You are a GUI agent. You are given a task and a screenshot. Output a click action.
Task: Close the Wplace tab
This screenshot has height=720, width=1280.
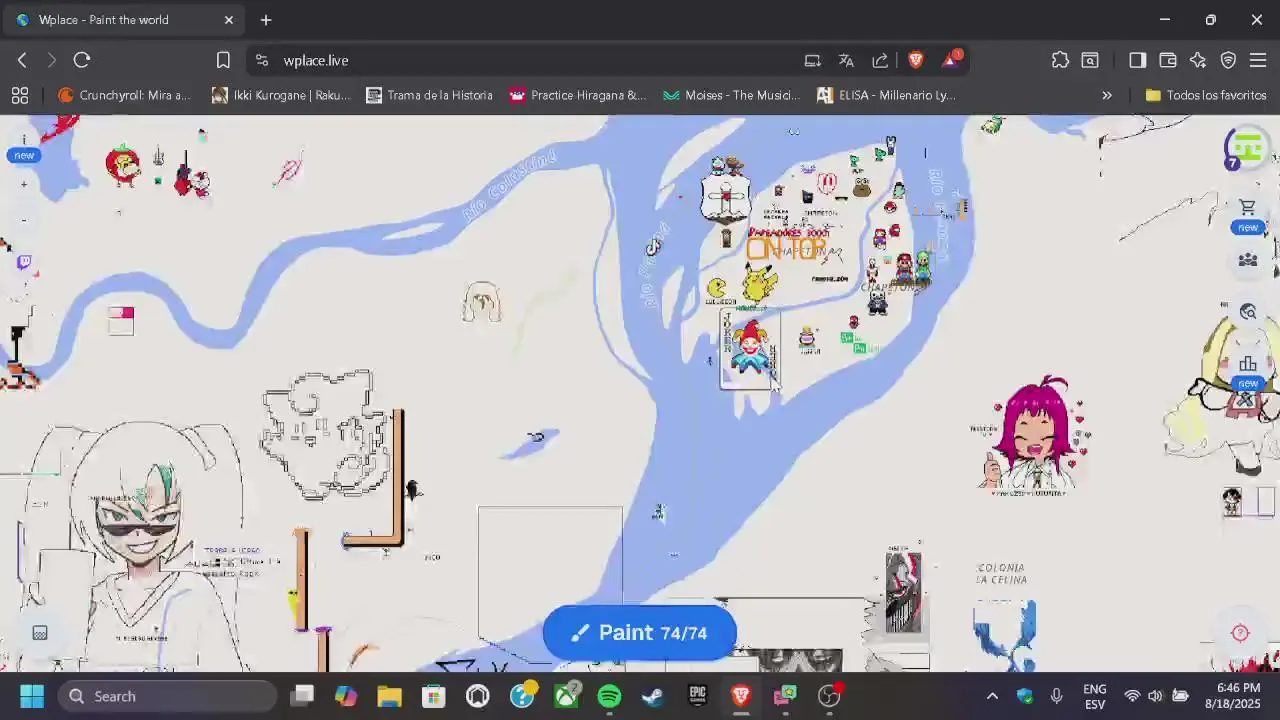[x=228, y=20]
